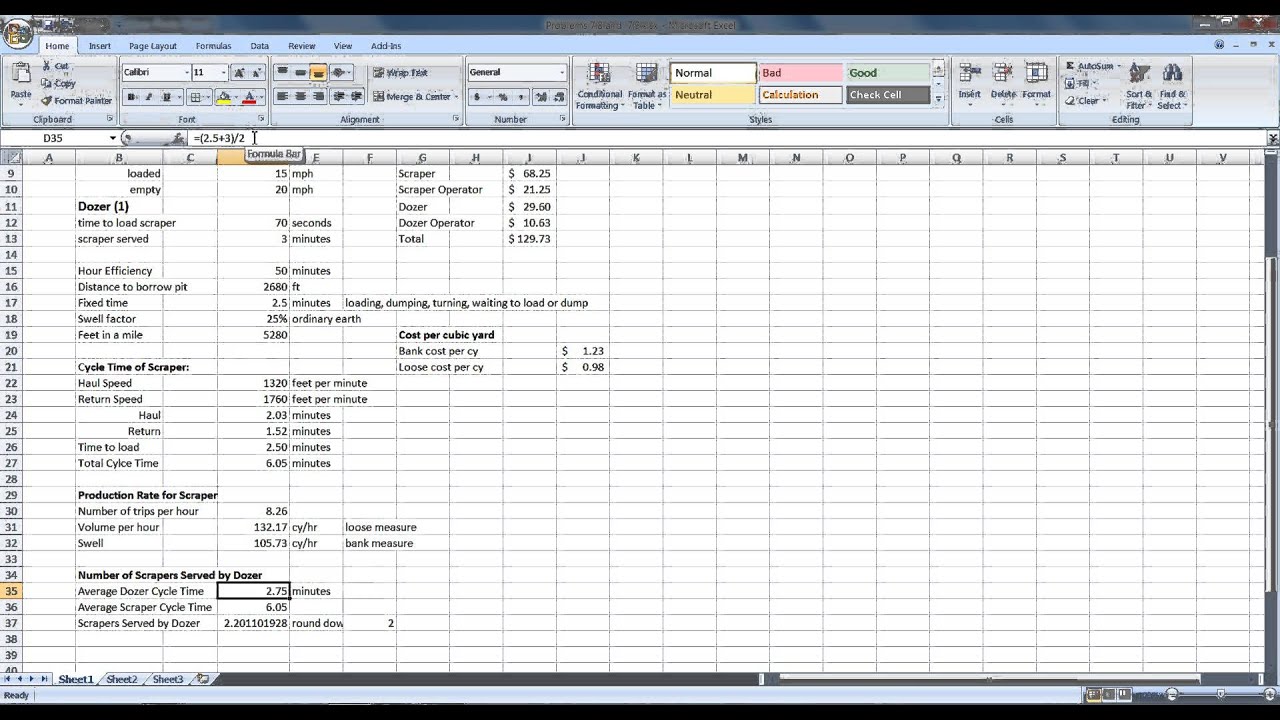Apply the Neutral cell style
This screenshot has height=720, width=1280.
click(713, 95)
